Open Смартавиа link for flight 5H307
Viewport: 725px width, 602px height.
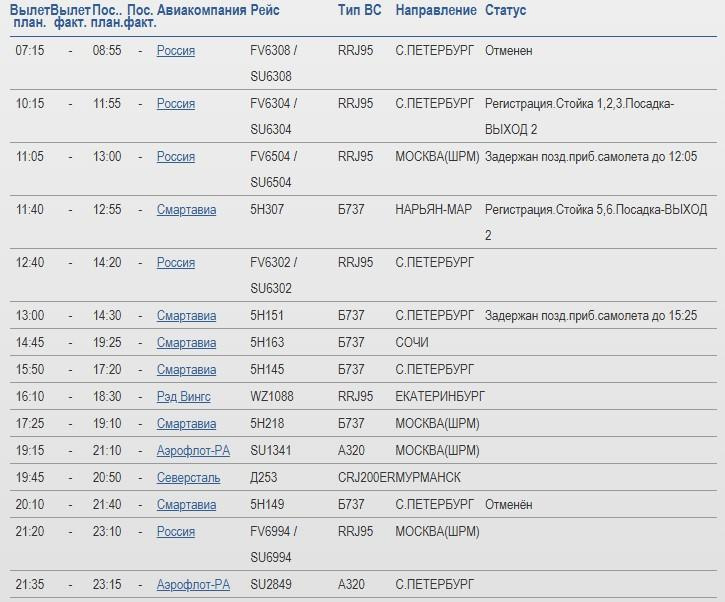coord(186,209)
